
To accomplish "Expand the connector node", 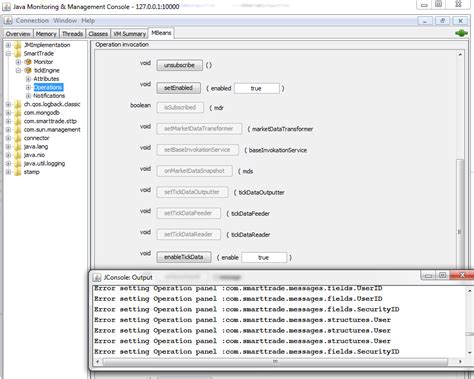I will coord(8,138).
